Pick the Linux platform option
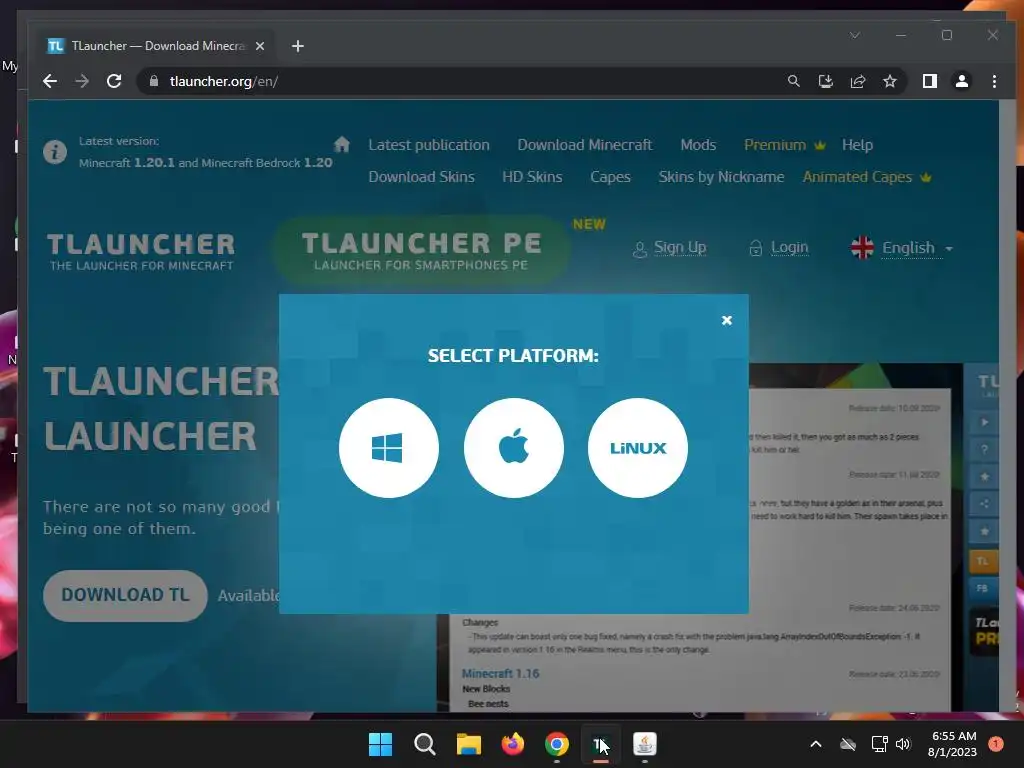 (x=638, y=448)
